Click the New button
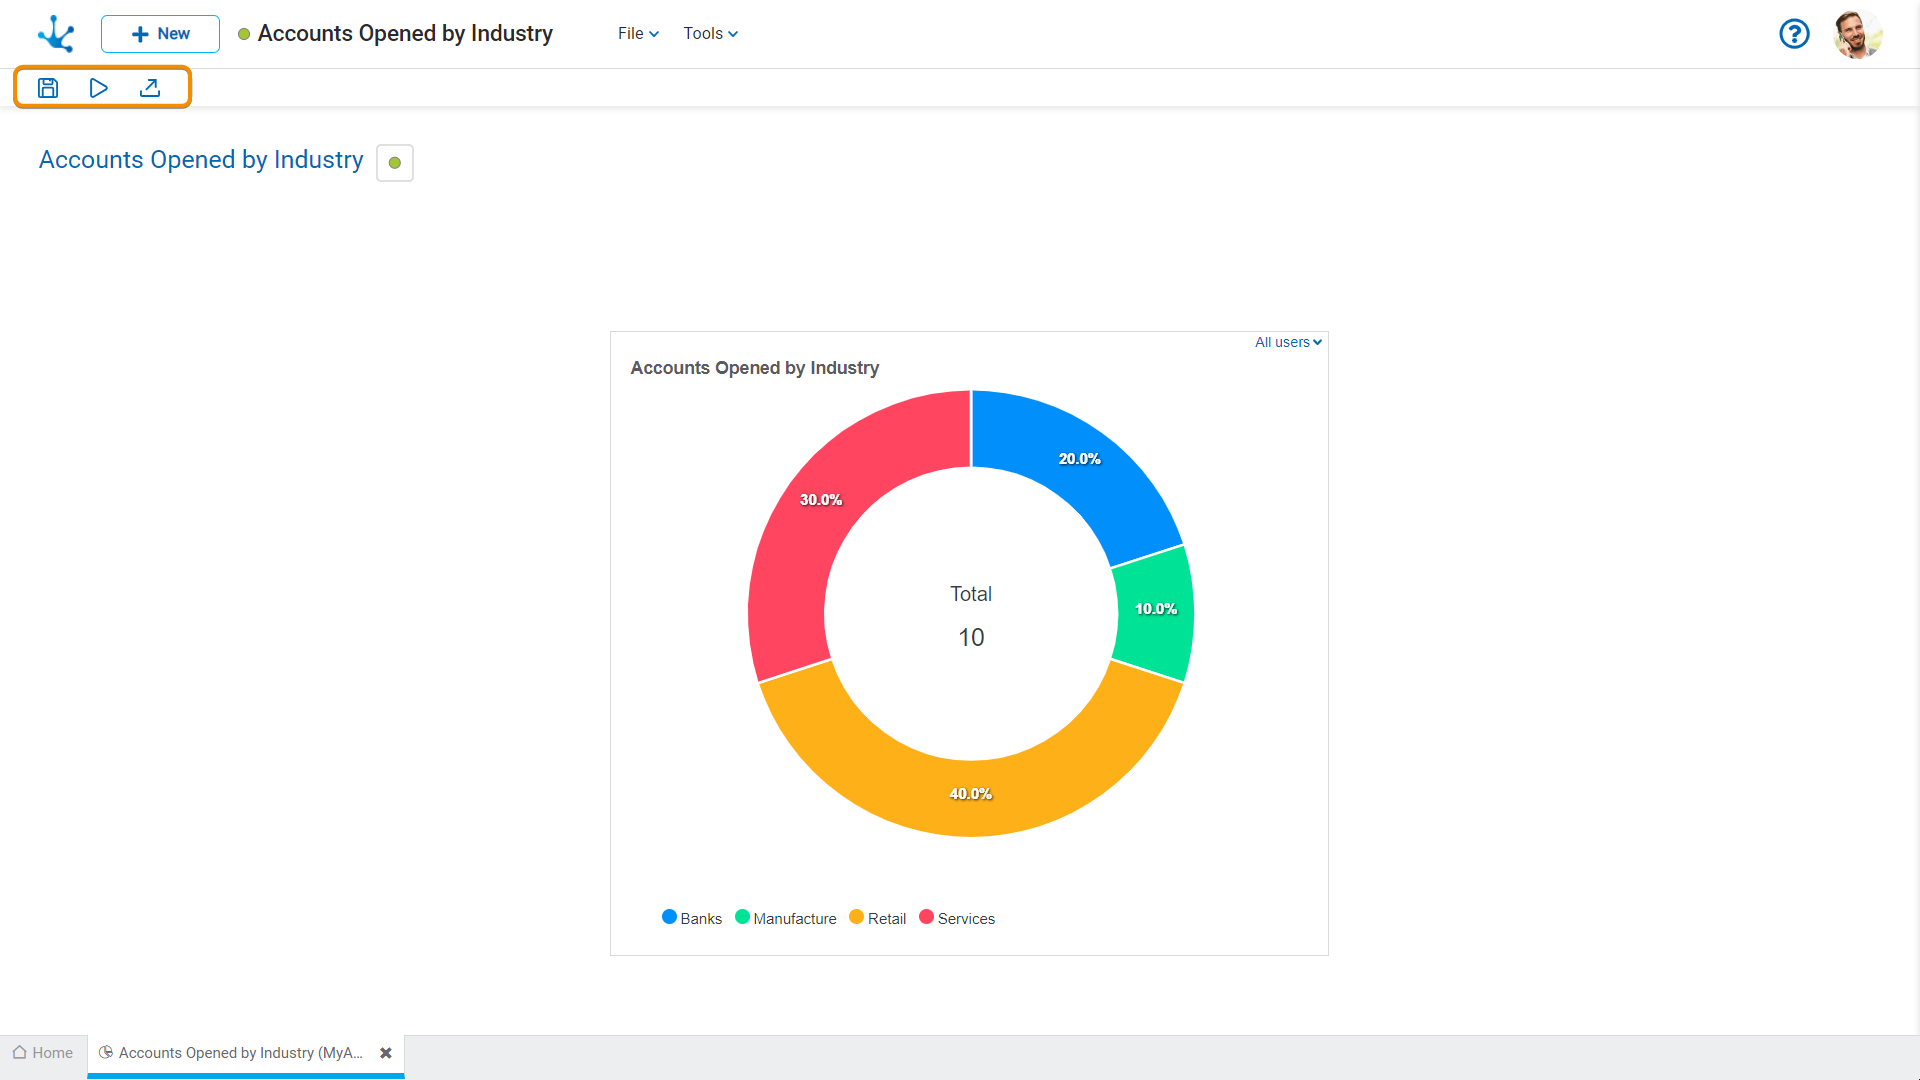The image size is (1920, 1080). coord(160,34)
